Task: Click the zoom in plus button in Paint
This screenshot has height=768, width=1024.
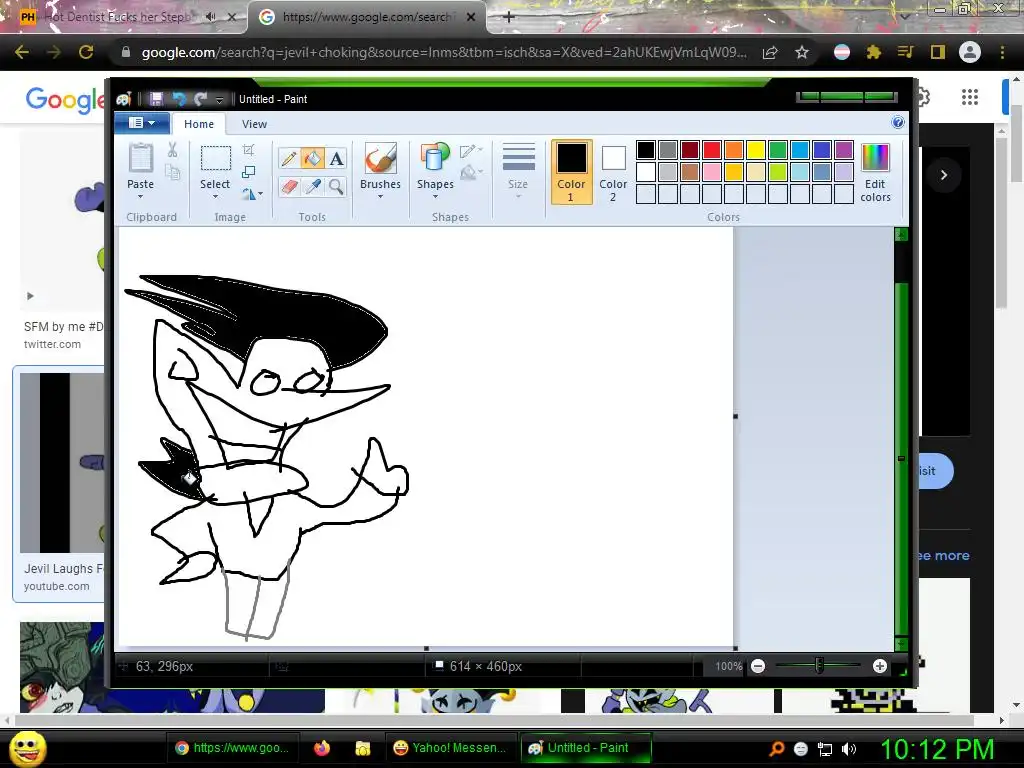Action: (880, 666)
